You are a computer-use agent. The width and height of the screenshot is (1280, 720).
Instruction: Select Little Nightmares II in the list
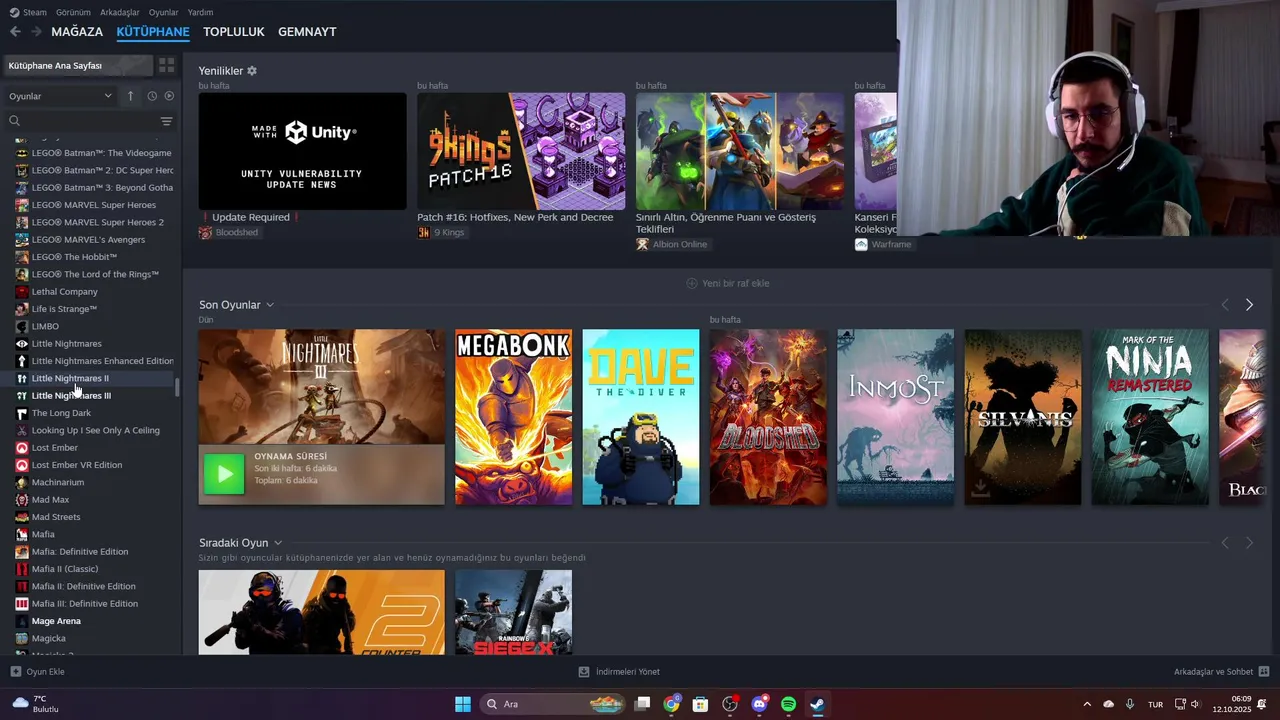[70, 378]
